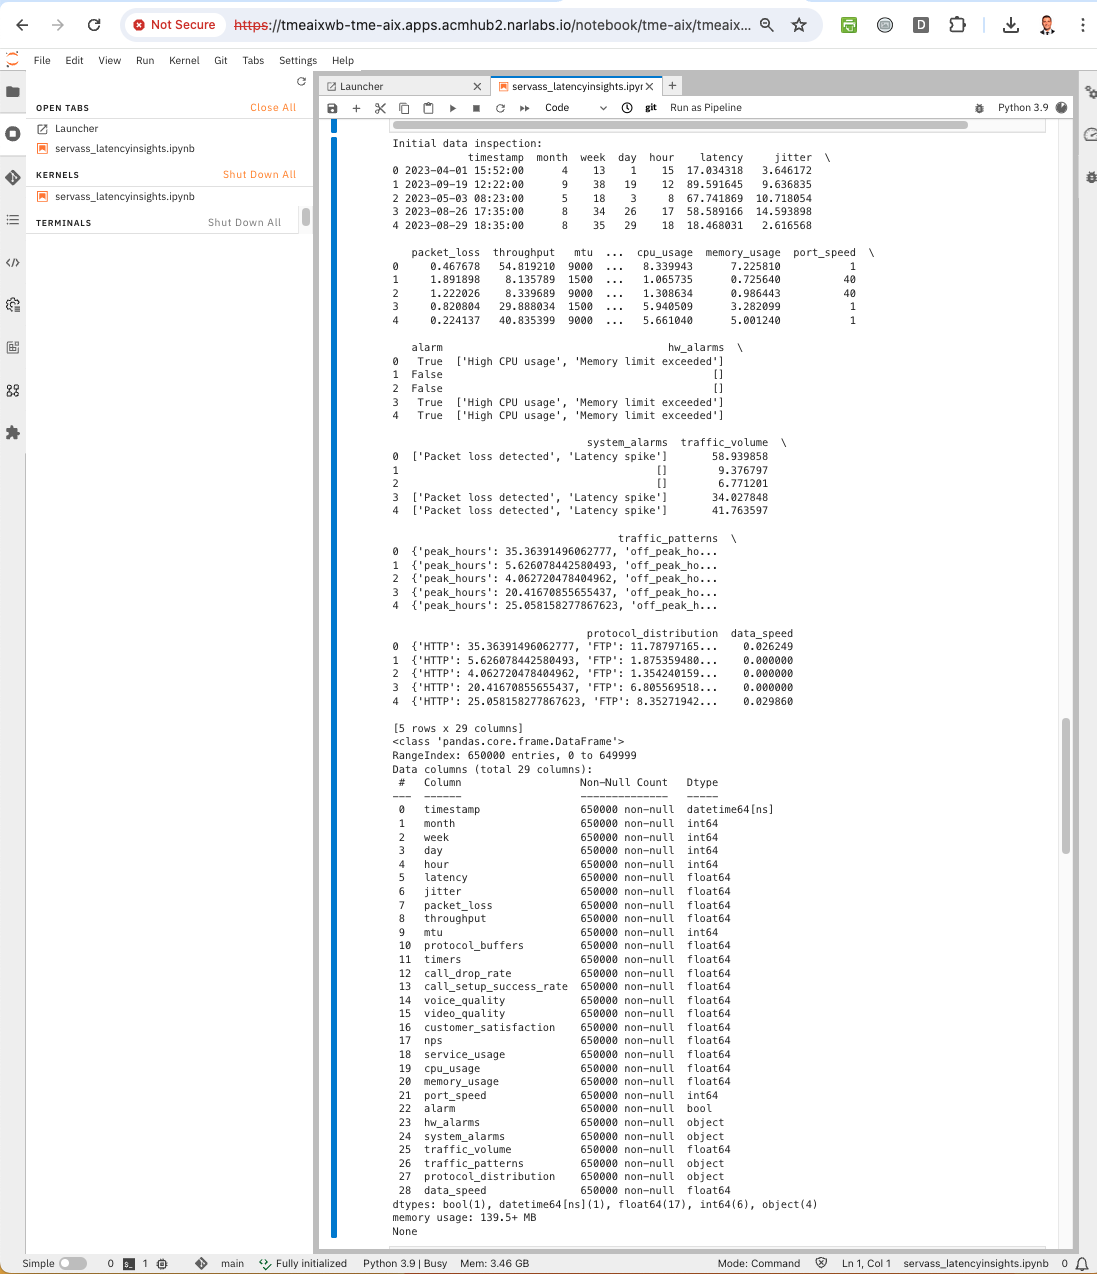Open the debugger panel on right sidebar
The height and width of the screenshot is (1274, 1097).
click(1089, 177)
